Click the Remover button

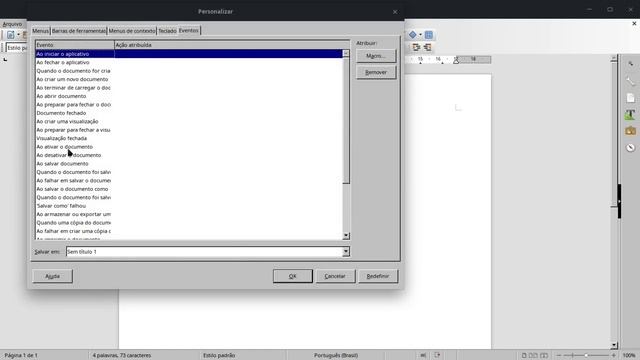pyautogui.click(x=376, y=72)
